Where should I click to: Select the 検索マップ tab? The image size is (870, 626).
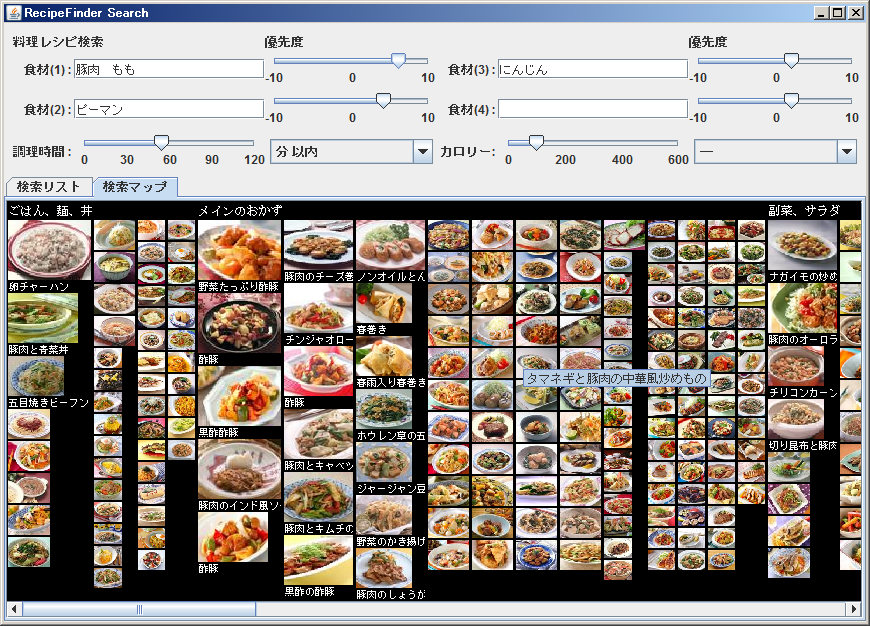coord(135,187)
